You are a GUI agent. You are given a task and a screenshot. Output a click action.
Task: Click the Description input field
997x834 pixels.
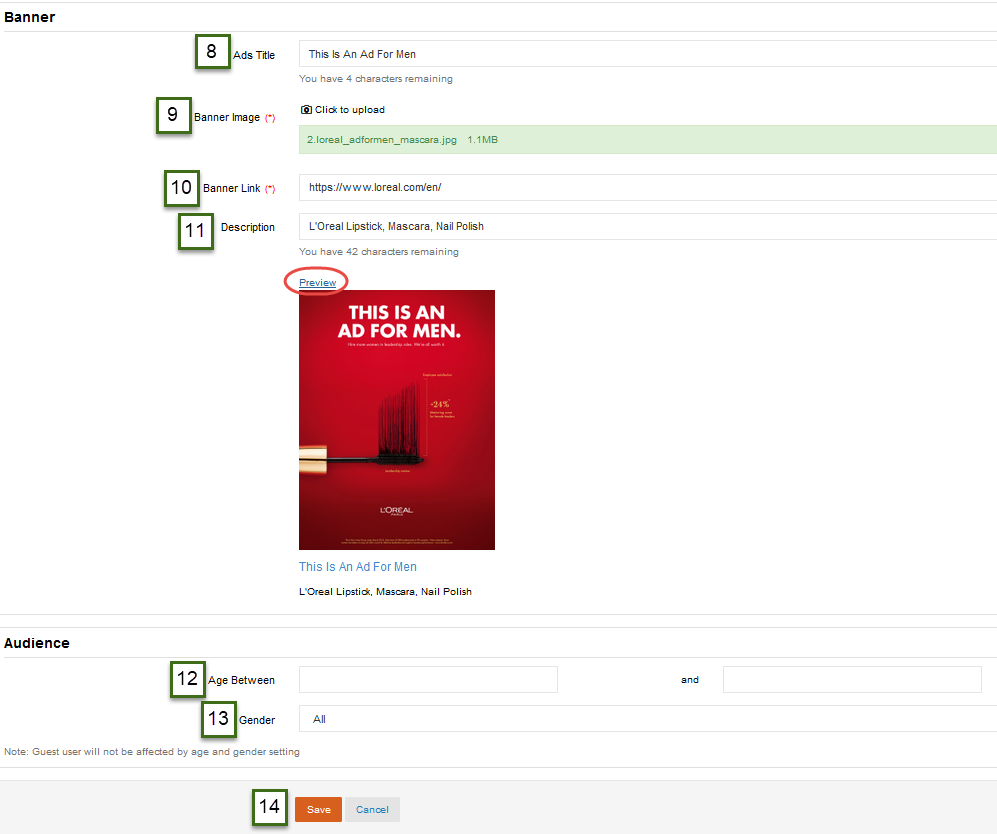click(648, 226)
